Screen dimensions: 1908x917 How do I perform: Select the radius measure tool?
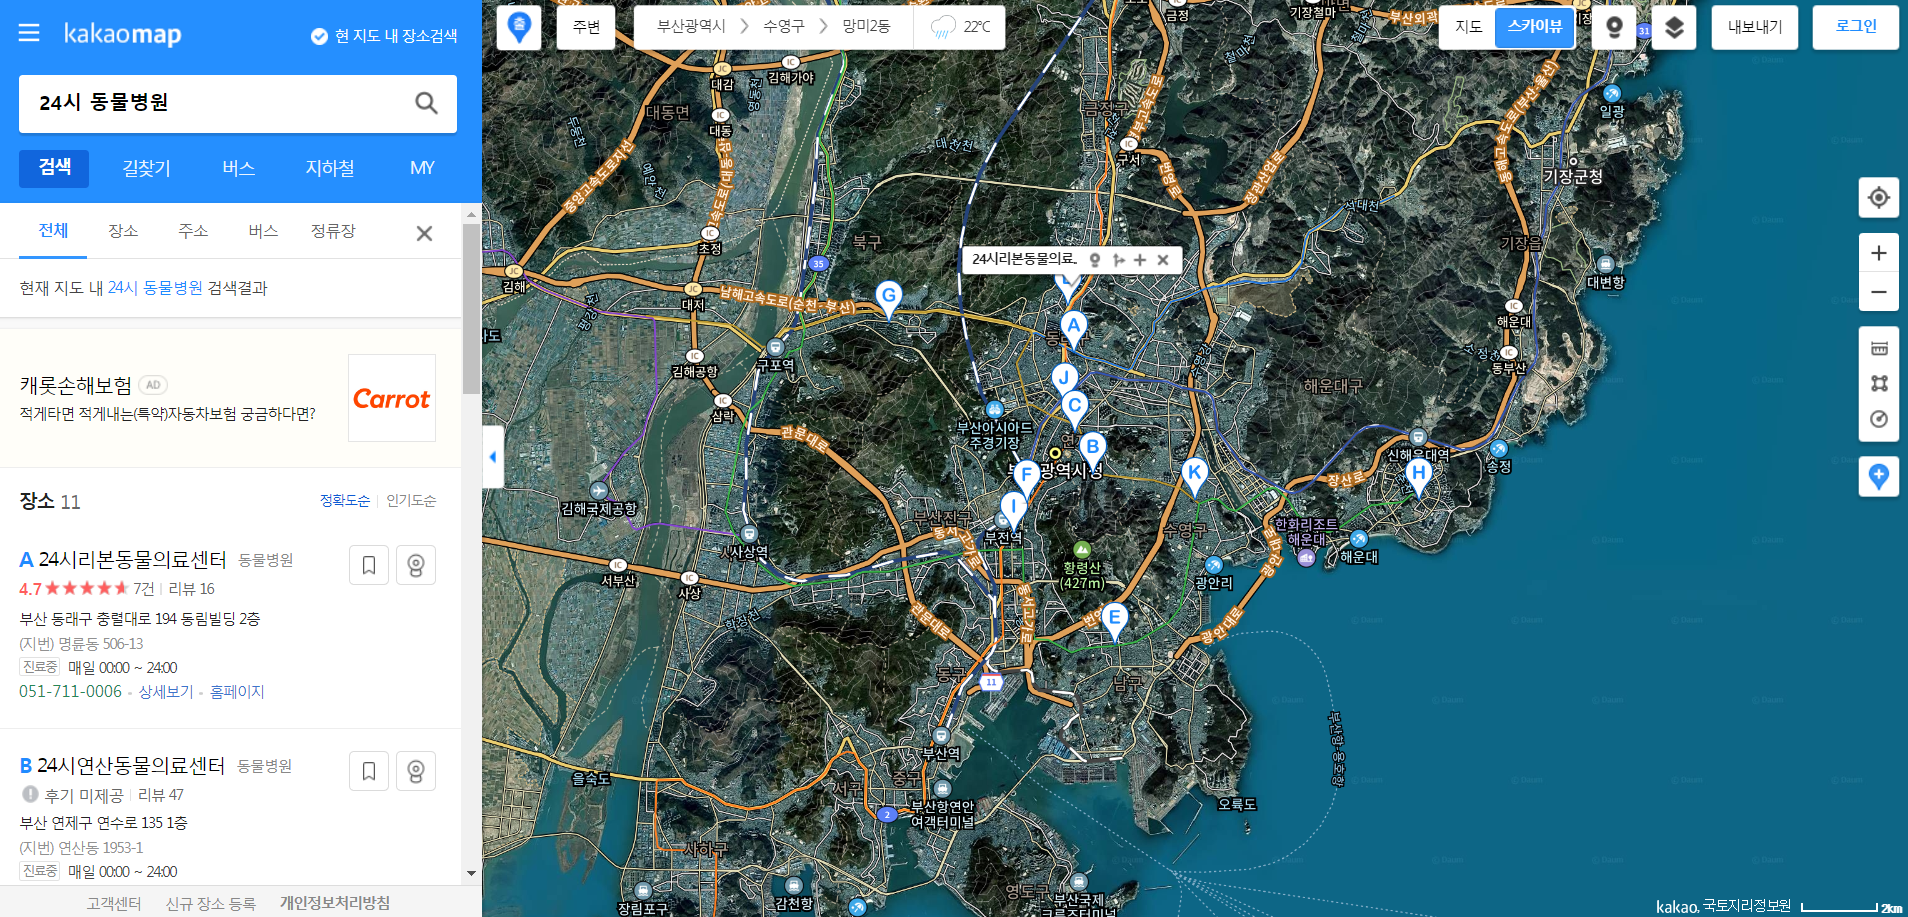pos(1879,419)
